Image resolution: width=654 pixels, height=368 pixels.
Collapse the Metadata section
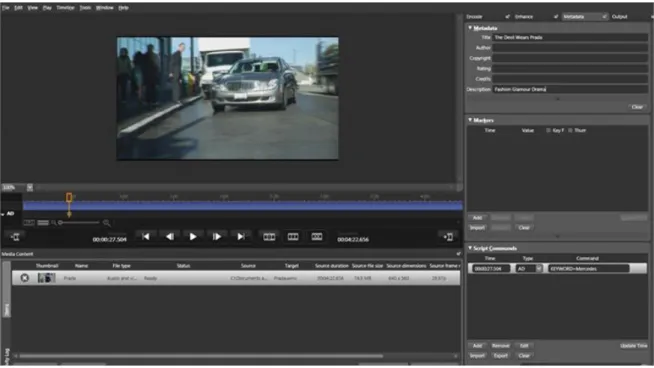[x=470, y=28]
